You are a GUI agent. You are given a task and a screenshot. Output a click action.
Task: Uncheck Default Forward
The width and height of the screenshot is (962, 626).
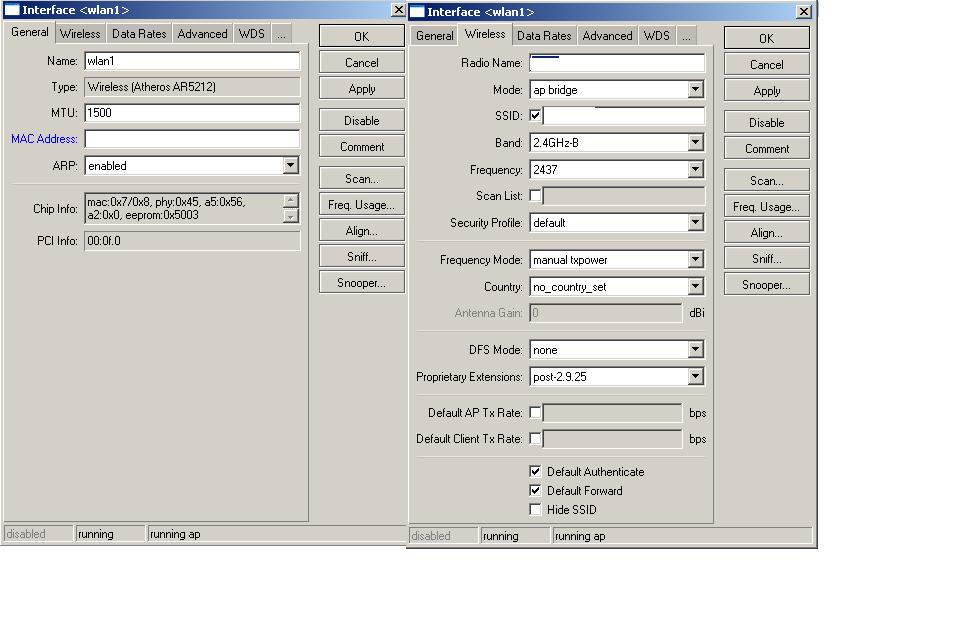click(x=535, y=490)
